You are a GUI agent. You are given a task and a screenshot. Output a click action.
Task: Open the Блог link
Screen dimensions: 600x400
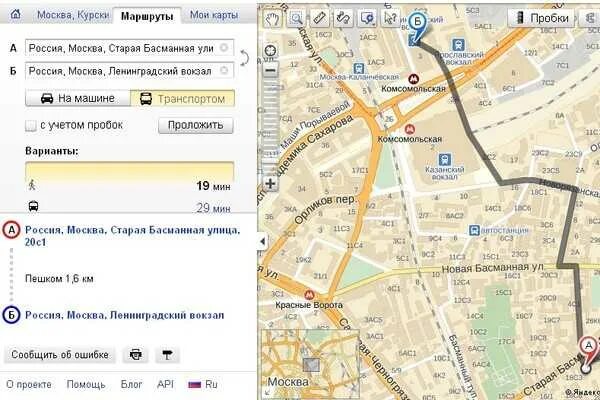[131, 384]
